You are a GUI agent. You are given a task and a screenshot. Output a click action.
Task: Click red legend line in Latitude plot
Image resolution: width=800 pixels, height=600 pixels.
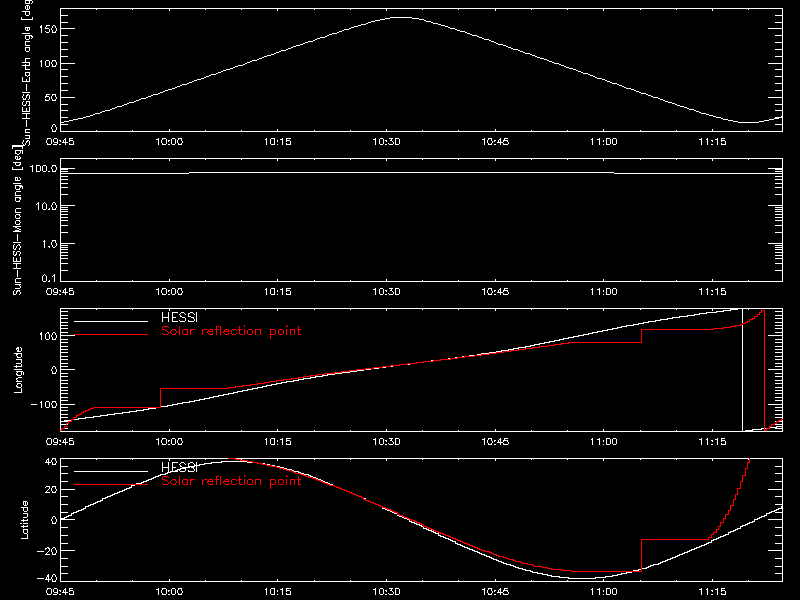coord(111,485)
